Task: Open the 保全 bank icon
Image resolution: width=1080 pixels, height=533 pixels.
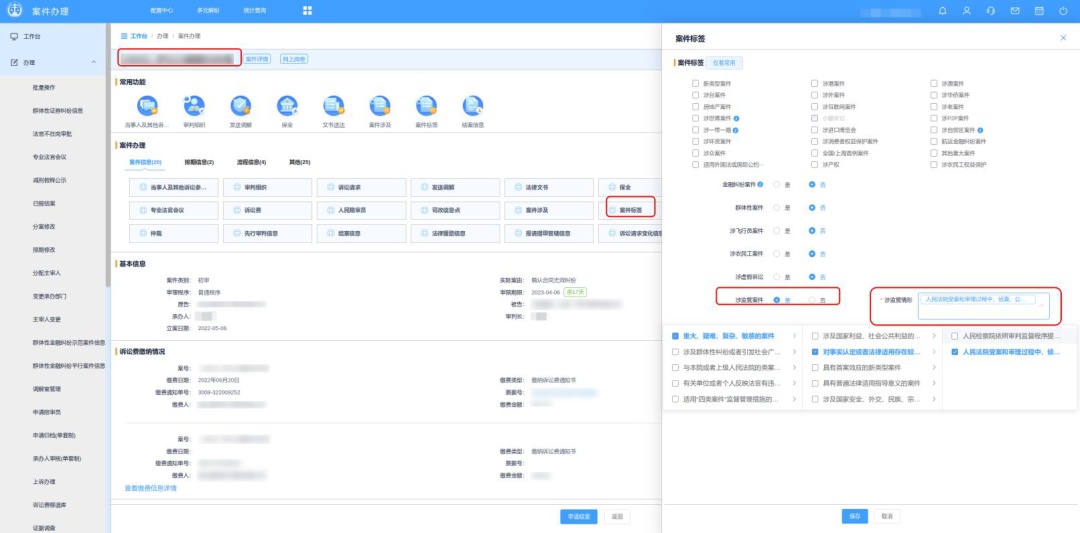Action: [287, 106]
